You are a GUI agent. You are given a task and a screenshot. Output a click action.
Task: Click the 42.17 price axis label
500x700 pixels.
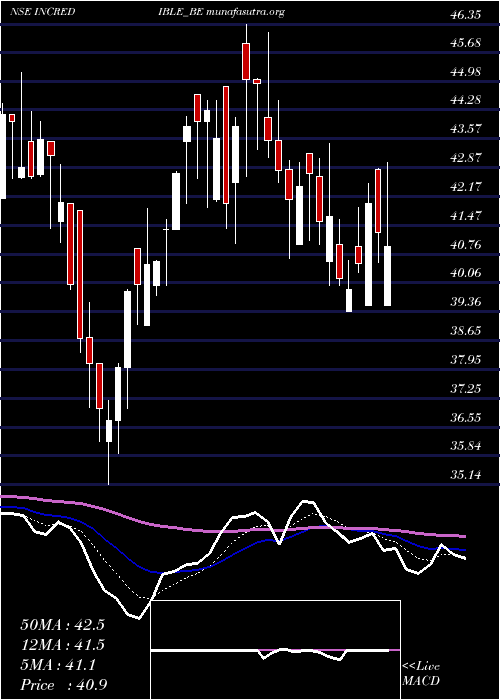point(465,187)
